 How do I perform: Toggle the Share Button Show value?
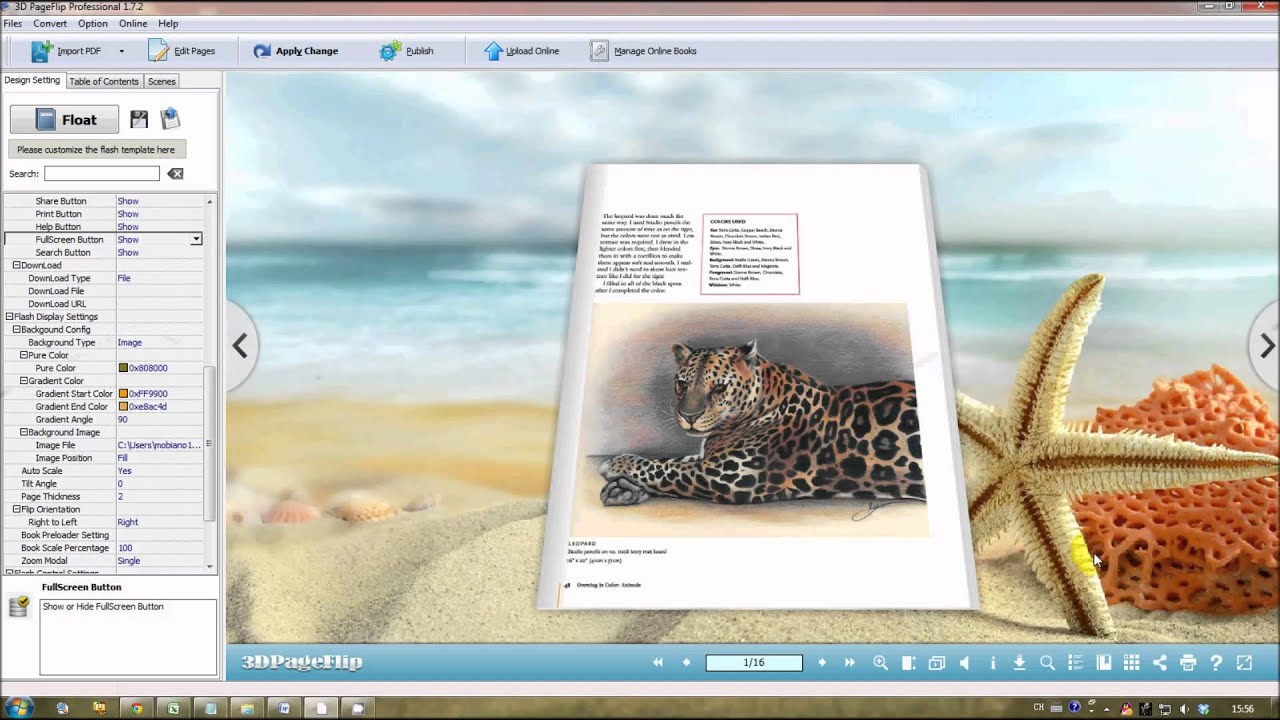coord(128,201)
